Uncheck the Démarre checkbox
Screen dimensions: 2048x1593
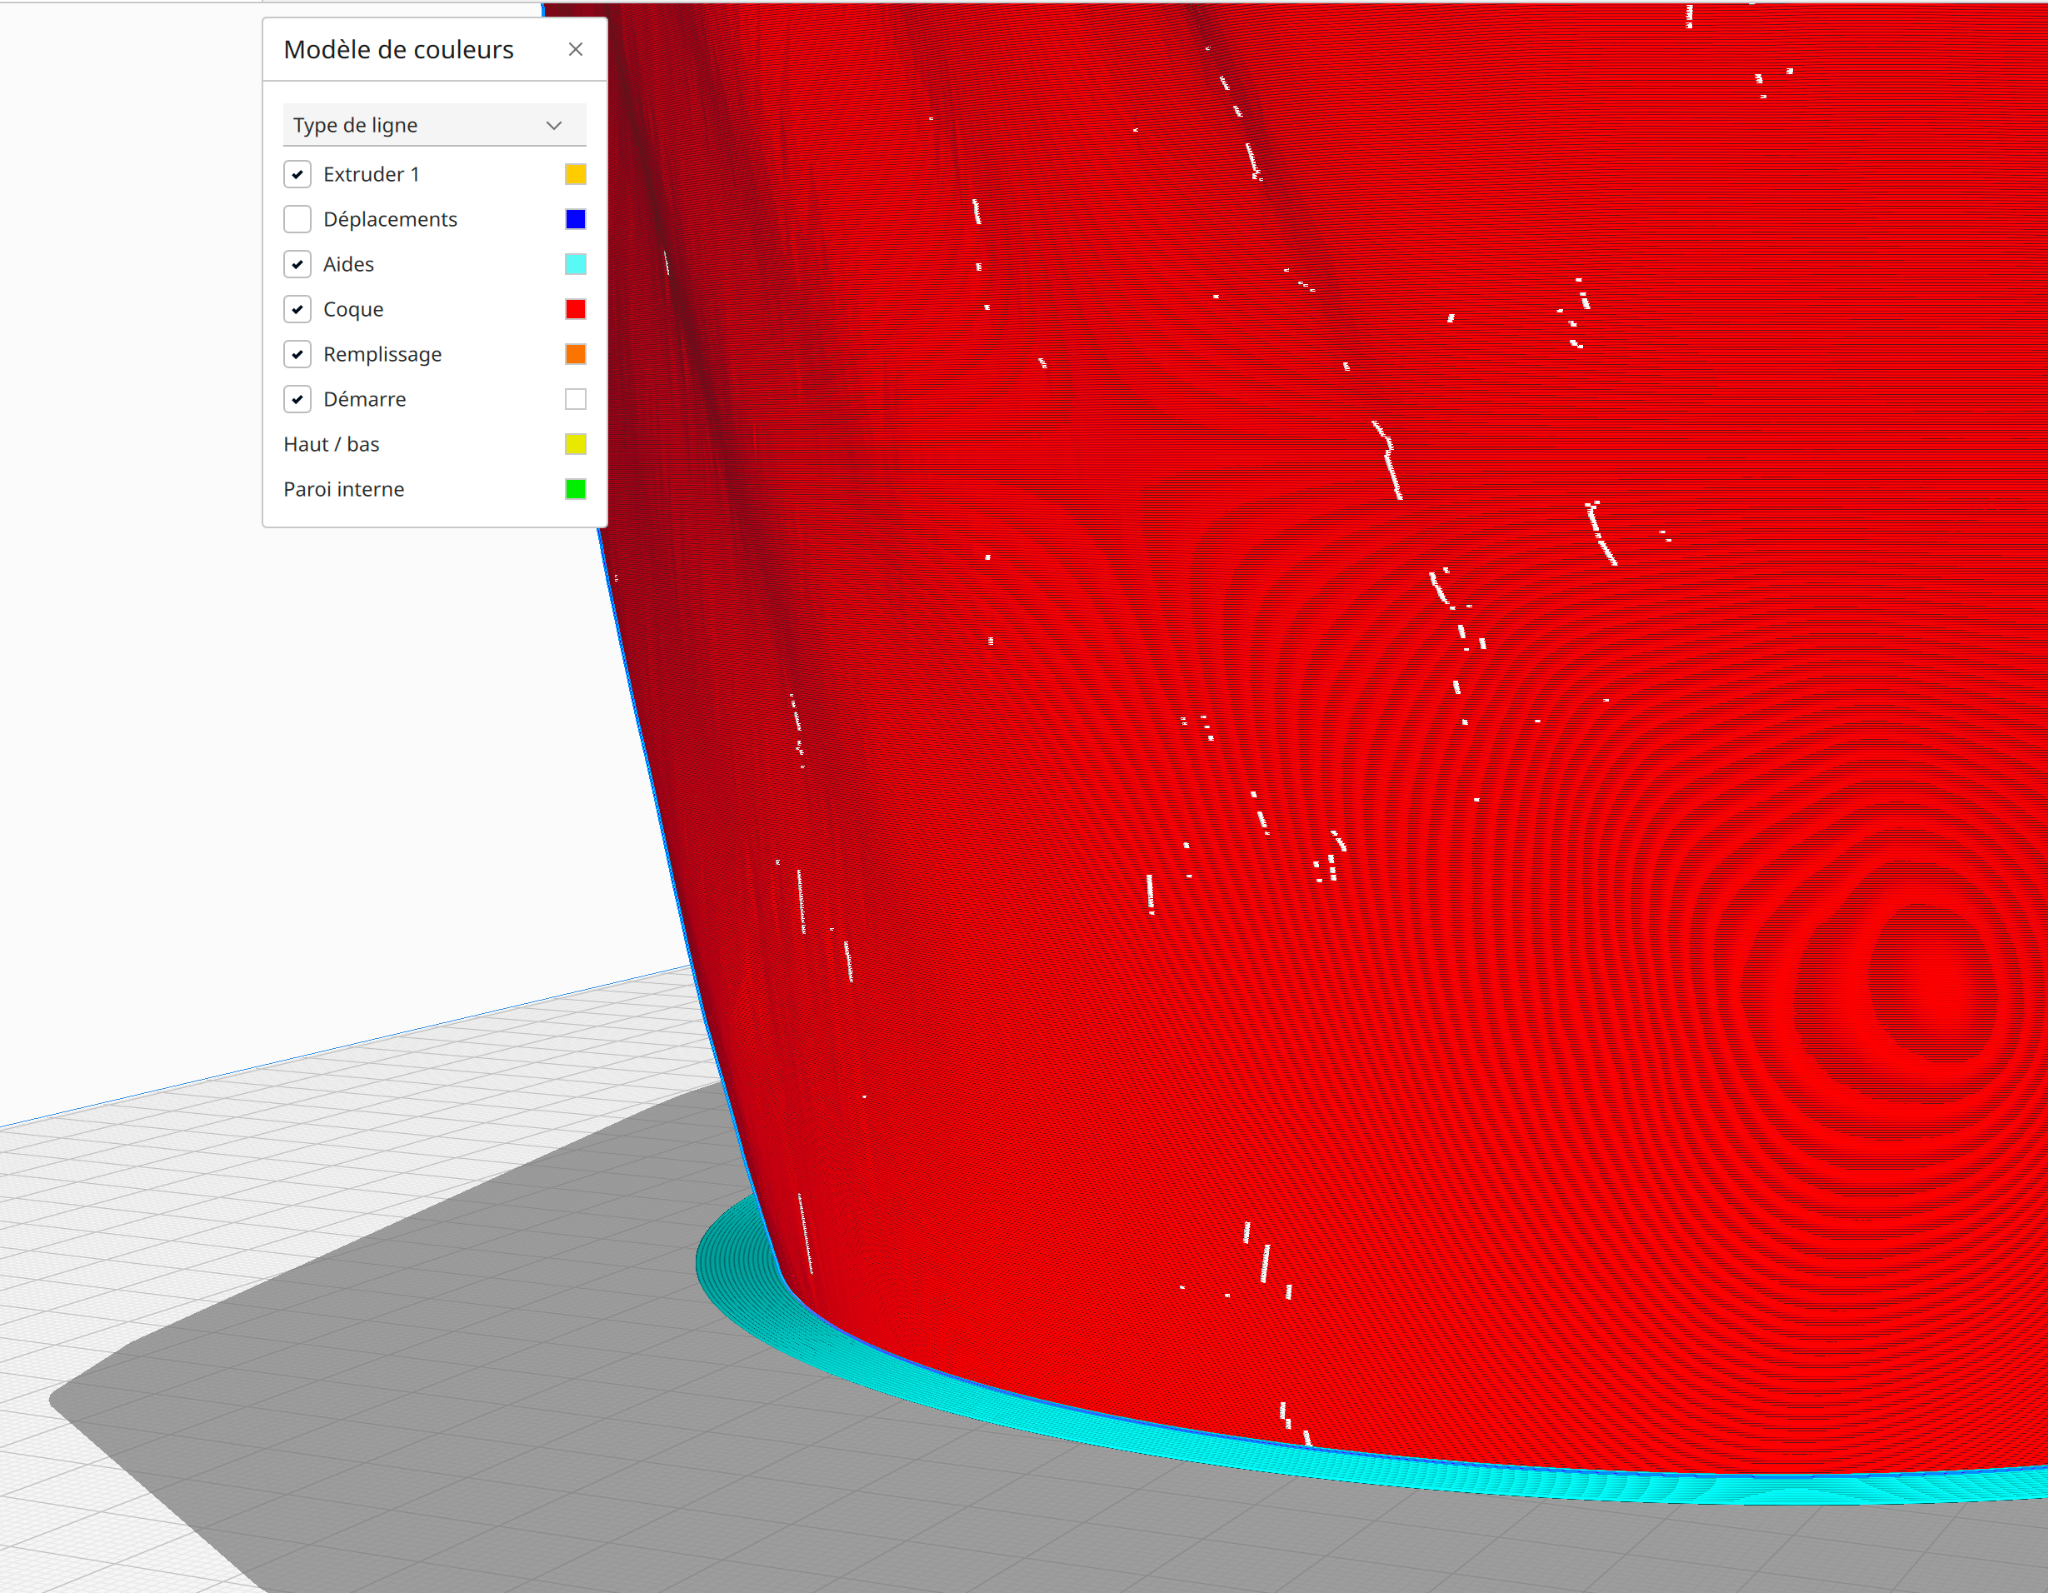tap(297, 399)
